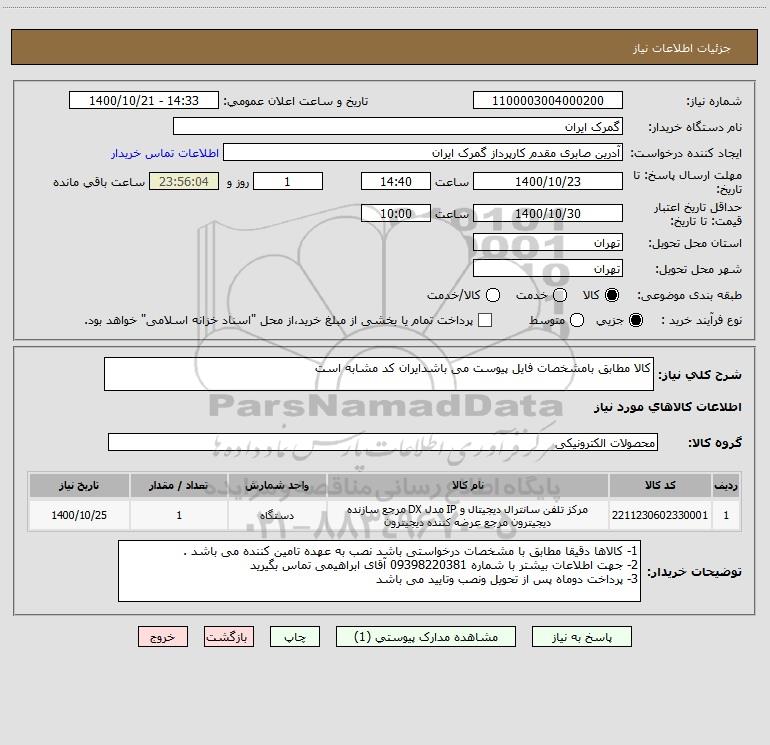Enable the اسناد خزانه اسلامی payment checkbox
Image resolution: width=770 pixels, height=745 pixels.
[485, 320]
